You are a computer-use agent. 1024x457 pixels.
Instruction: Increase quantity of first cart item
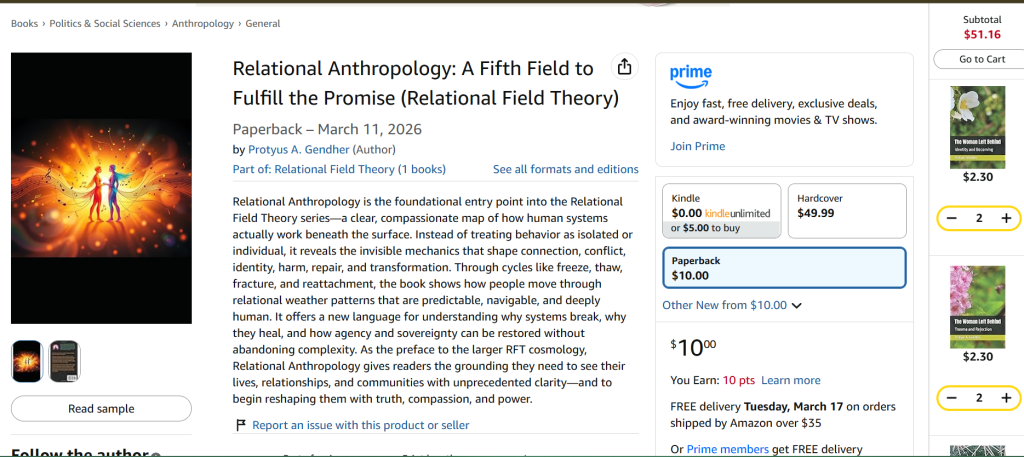[1006, 218]
